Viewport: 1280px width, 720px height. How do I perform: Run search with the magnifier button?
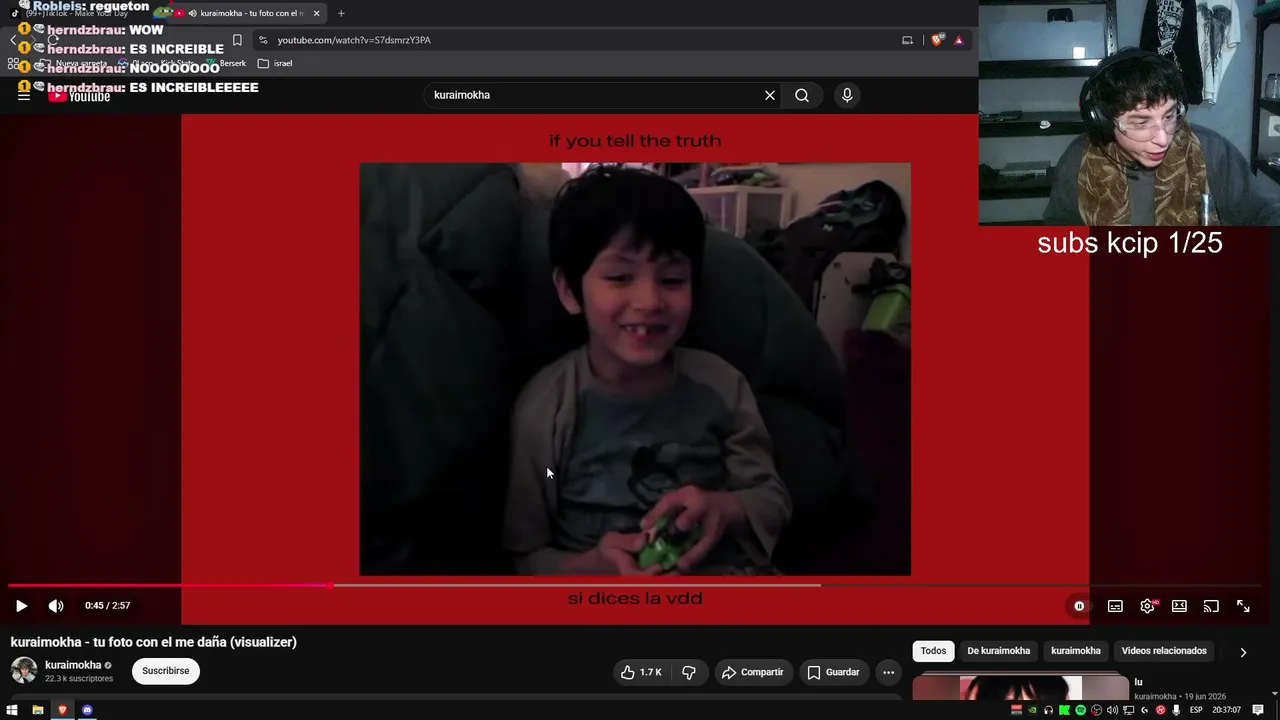tap(802, 95)
